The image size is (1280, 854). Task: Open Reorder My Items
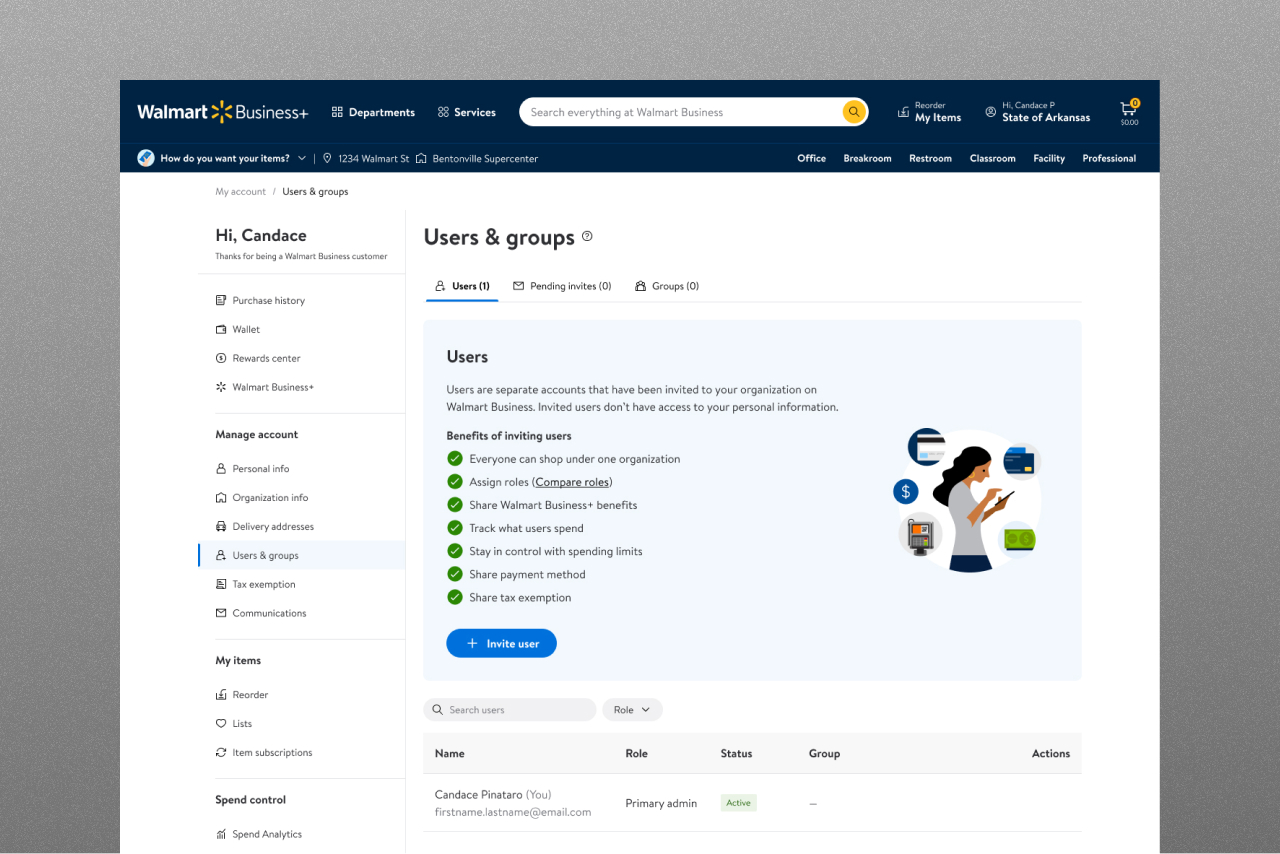click(929, 111)
